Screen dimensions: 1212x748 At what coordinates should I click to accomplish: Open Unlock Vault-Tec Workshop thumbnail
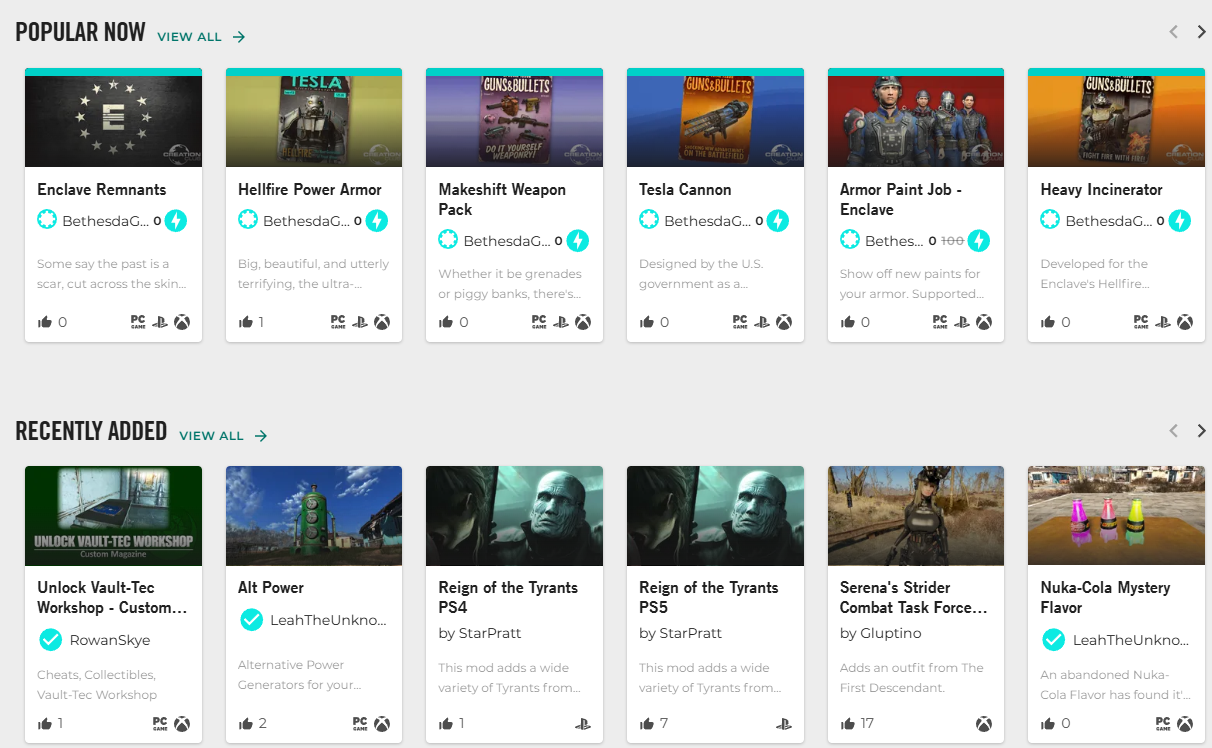113,516
